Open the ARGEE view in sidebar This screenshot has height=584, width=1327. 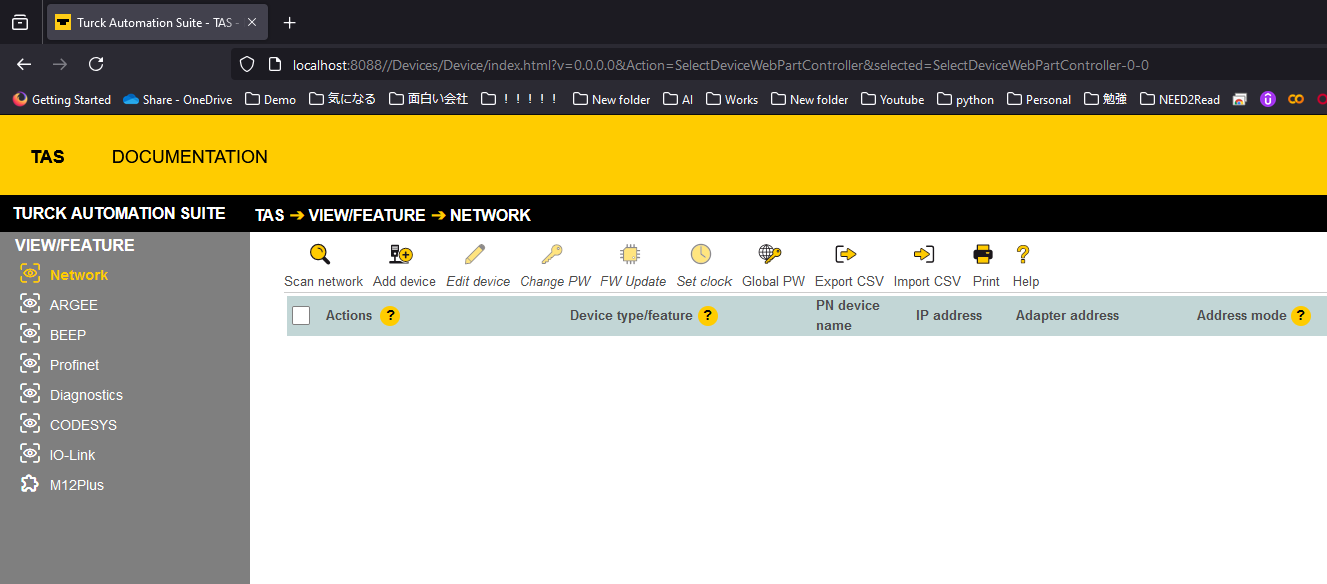point(74,305)
